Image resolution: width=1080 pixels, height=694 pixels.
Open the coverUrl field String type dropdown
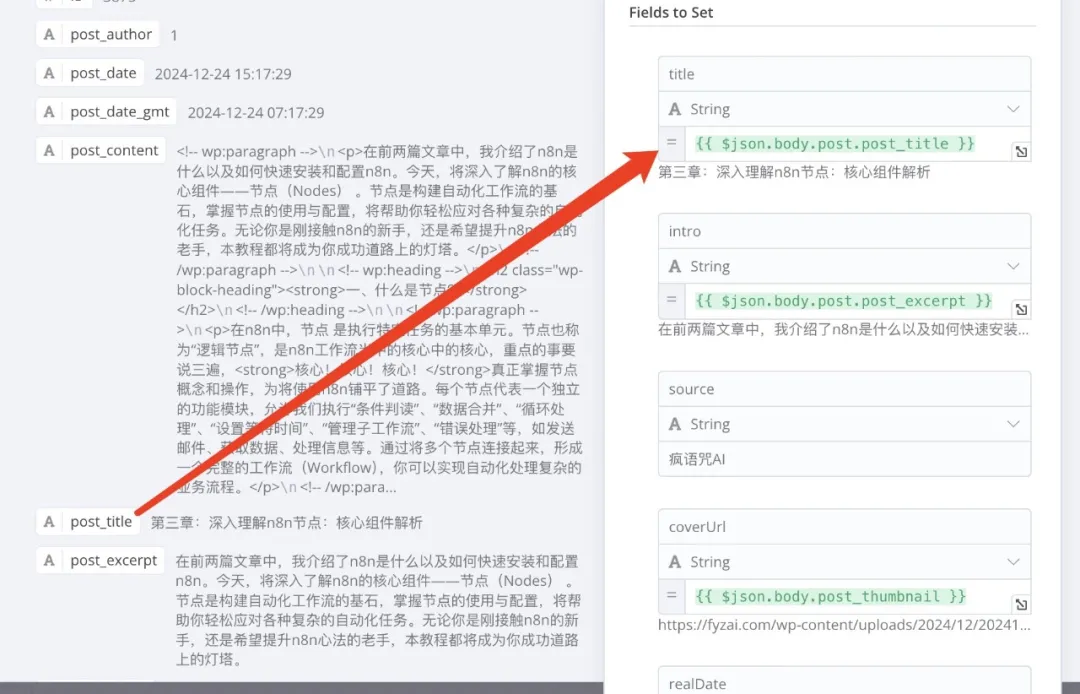tap(844, 562)
